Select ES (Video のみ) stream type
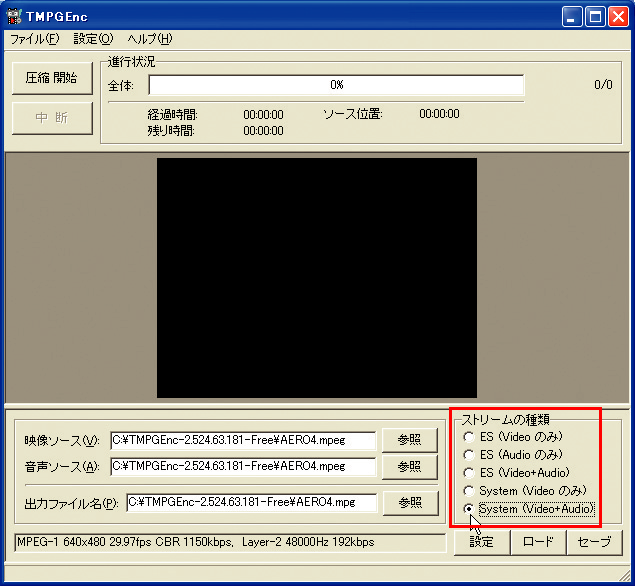This screenshot has height=586, width=635. (513, 437)
